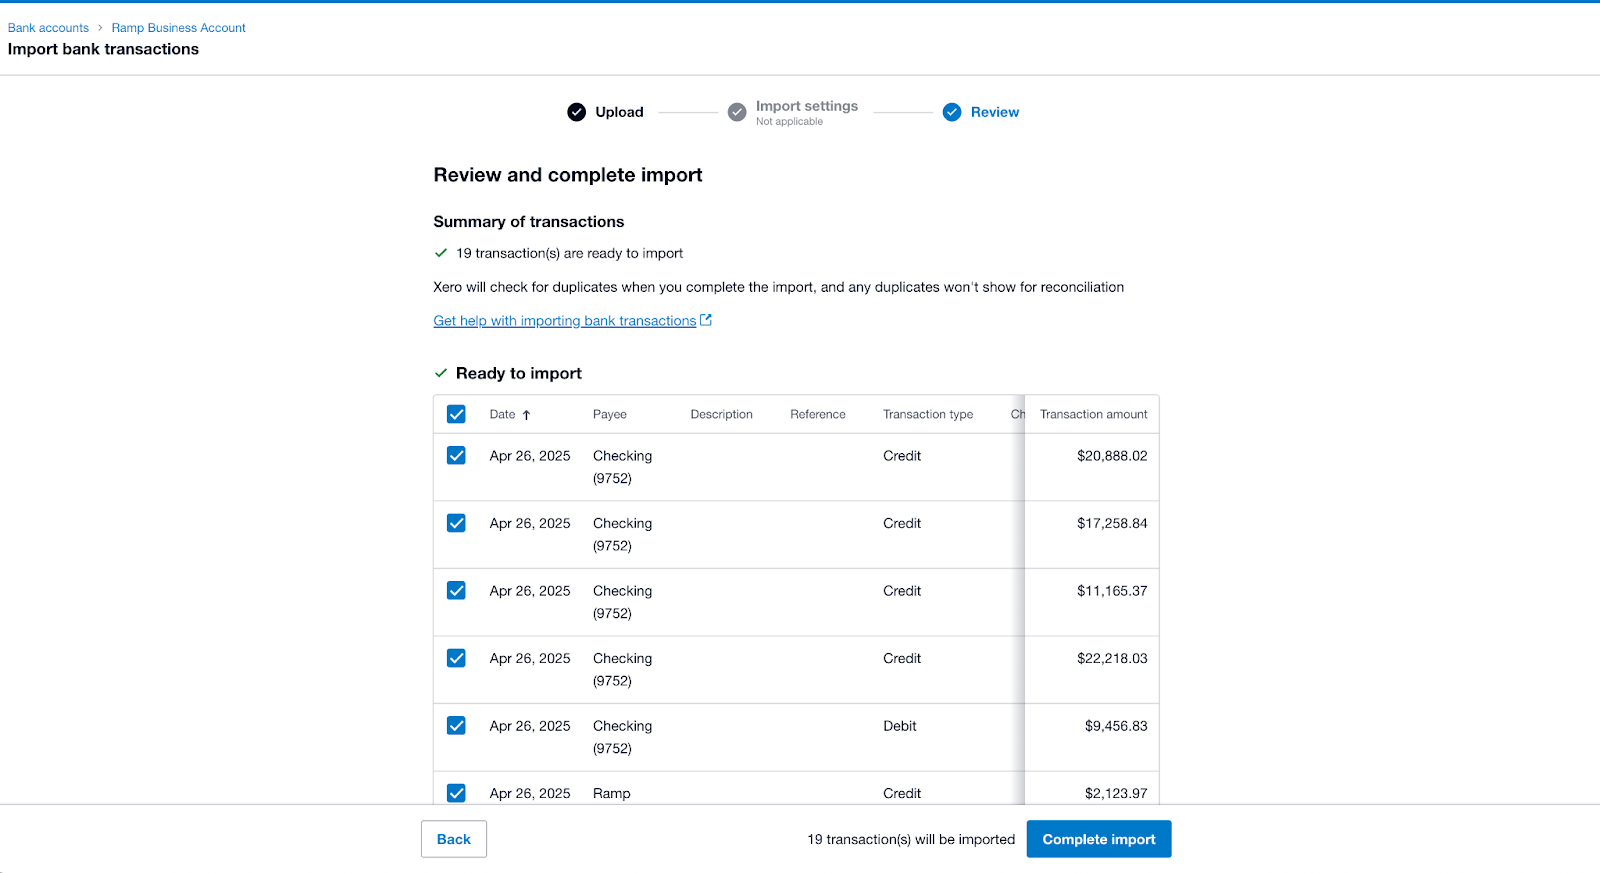The width and height of the screenshot is (1600, 873).
Task: Open Ramp Business Account breadcrumb link
Action: tap(178, 28)
